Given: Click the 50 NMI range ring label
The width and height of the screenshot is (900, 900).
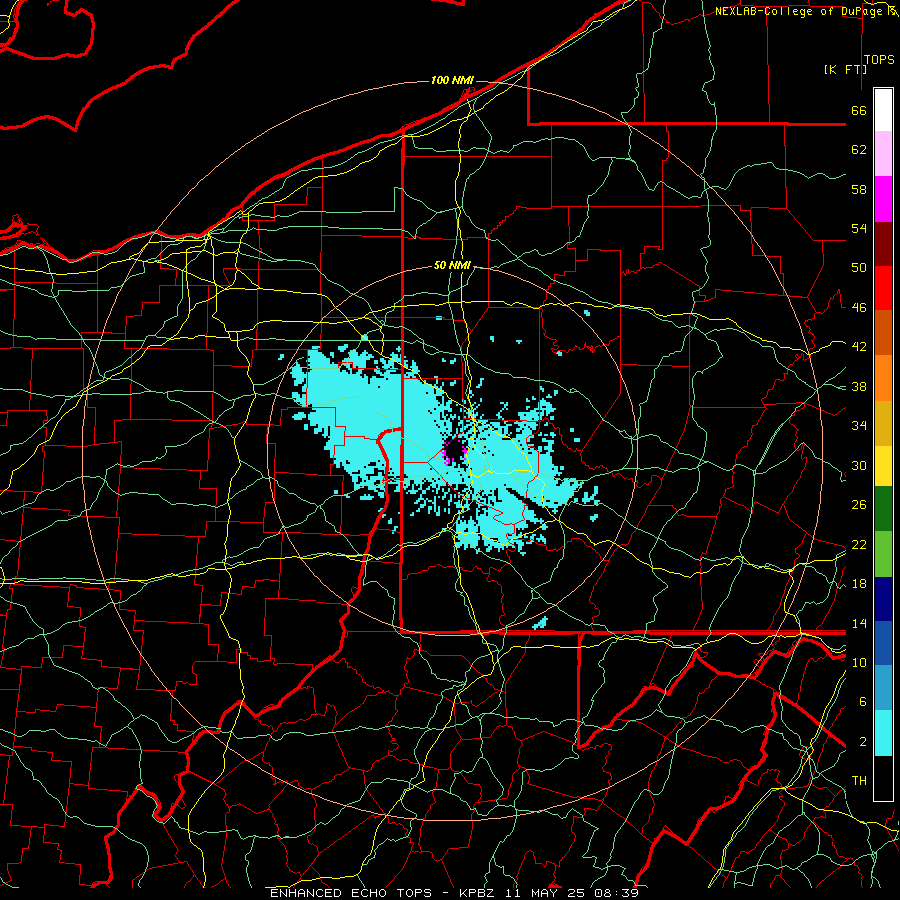Looking at the screenshot, I should click(452, 265).
